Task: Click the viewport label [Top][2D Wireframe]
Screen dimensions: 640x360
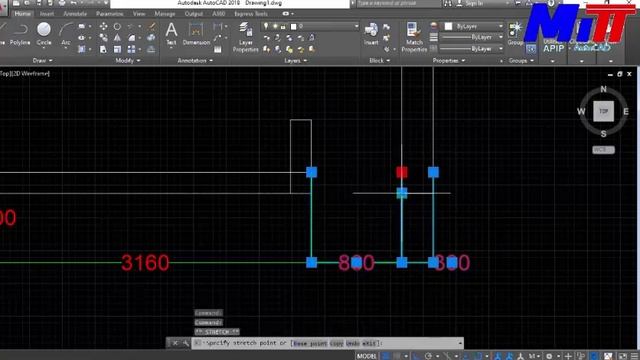Action: click(25, 73)
